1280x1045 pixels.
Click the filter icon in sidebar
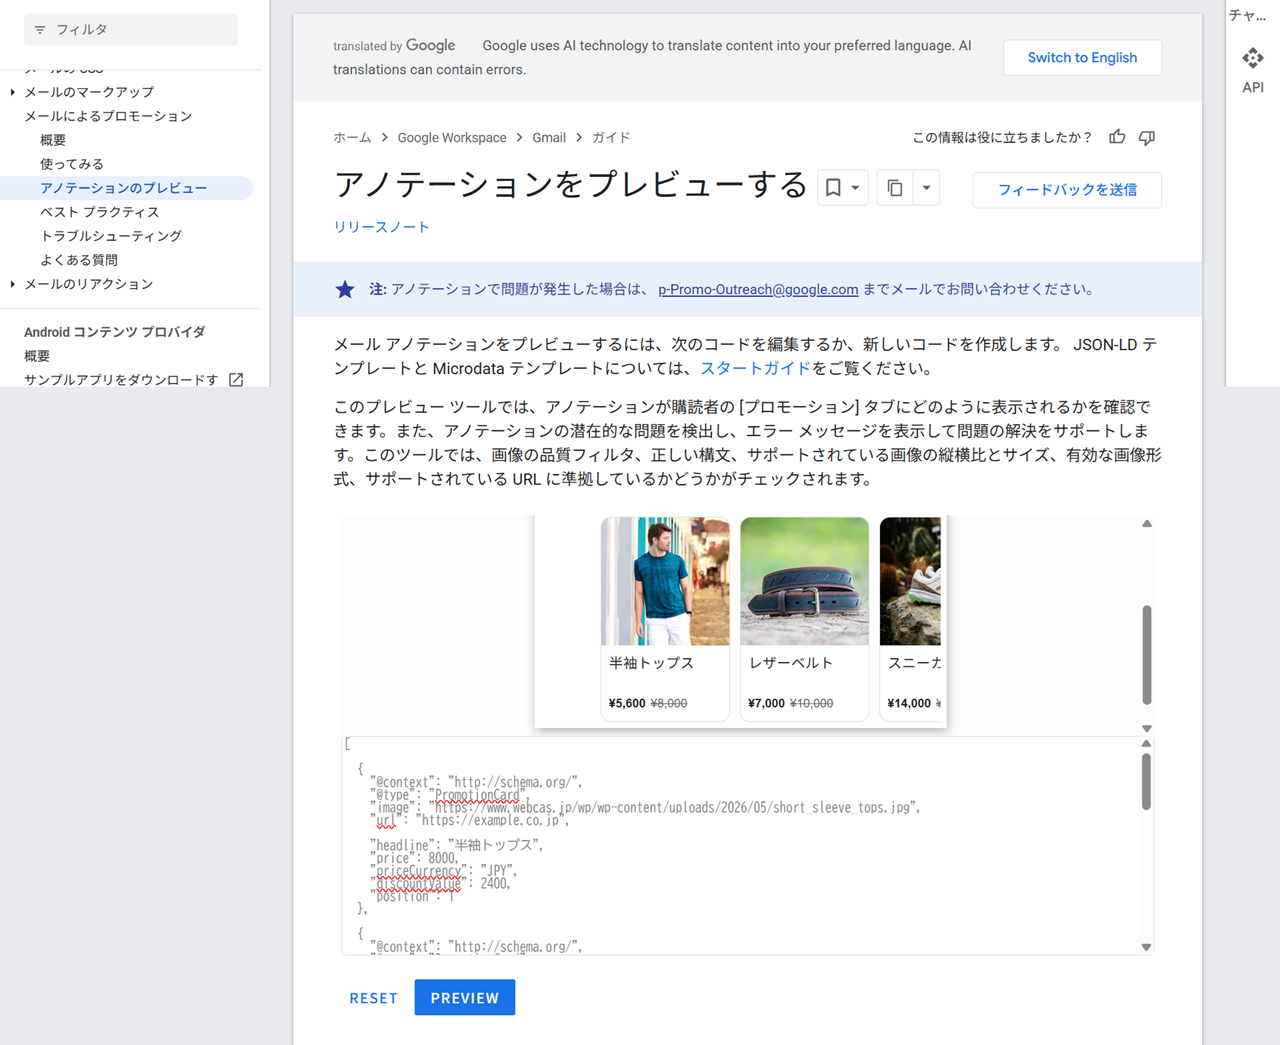40,30
